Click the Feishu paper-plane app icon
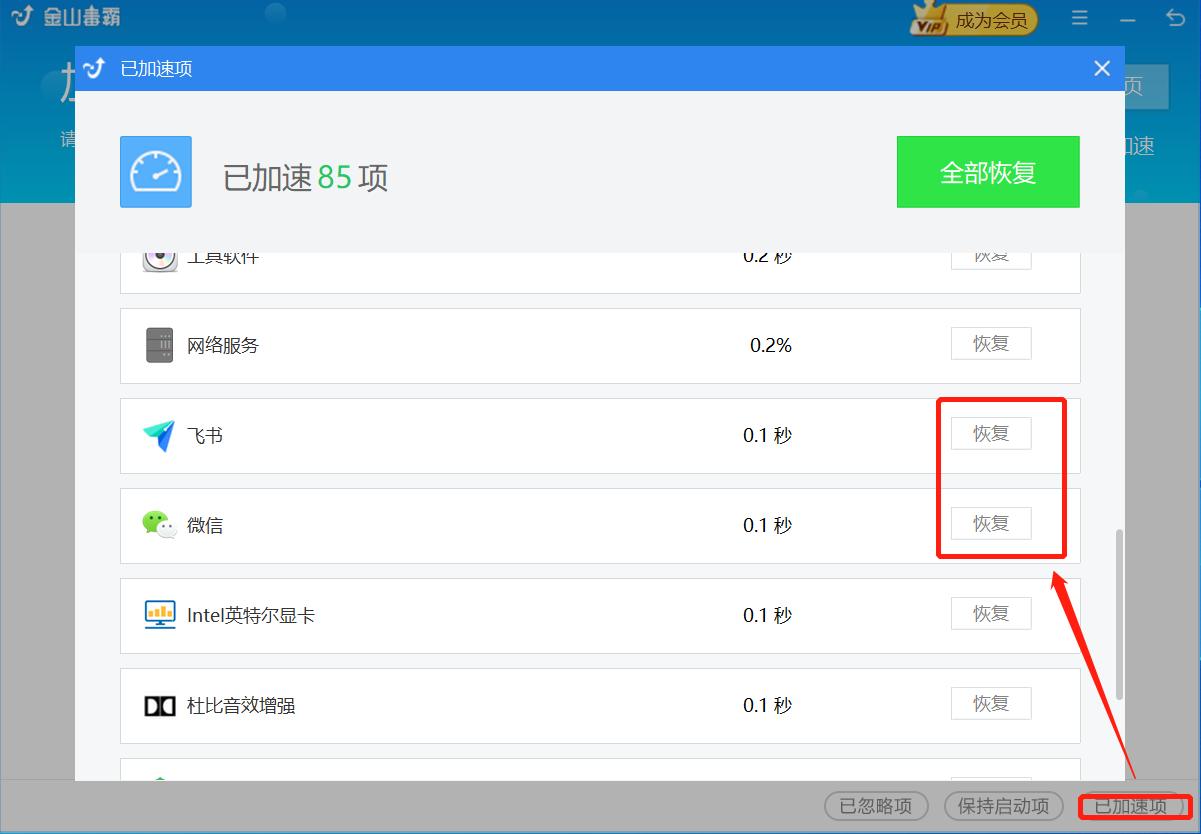The height and width of the screenshot is (834, 1201). (159, 435)
